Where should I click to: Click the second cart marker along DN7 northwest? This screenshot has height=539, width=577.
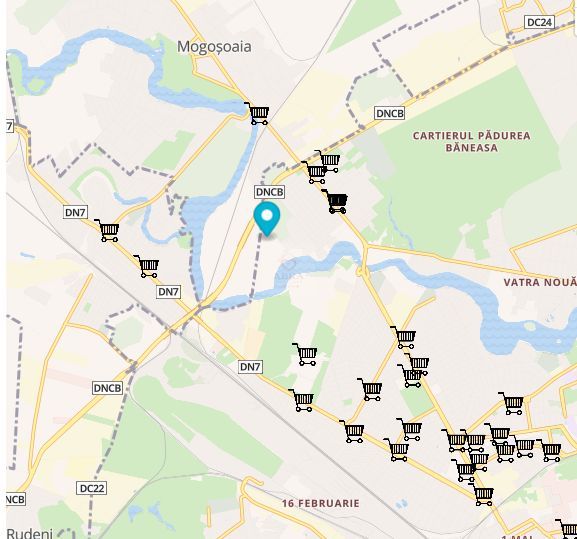147,266
